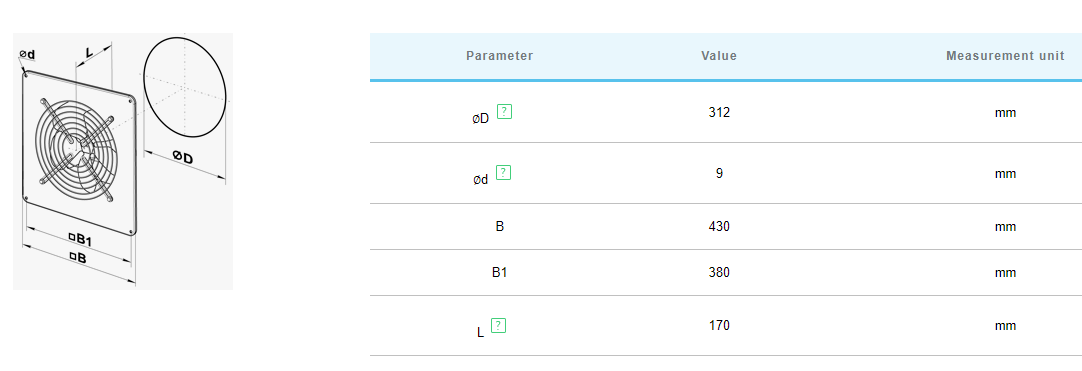The width and height of the screenshot is (1082, 371).
Task: Click the help icon next to L
Action: 498,325
